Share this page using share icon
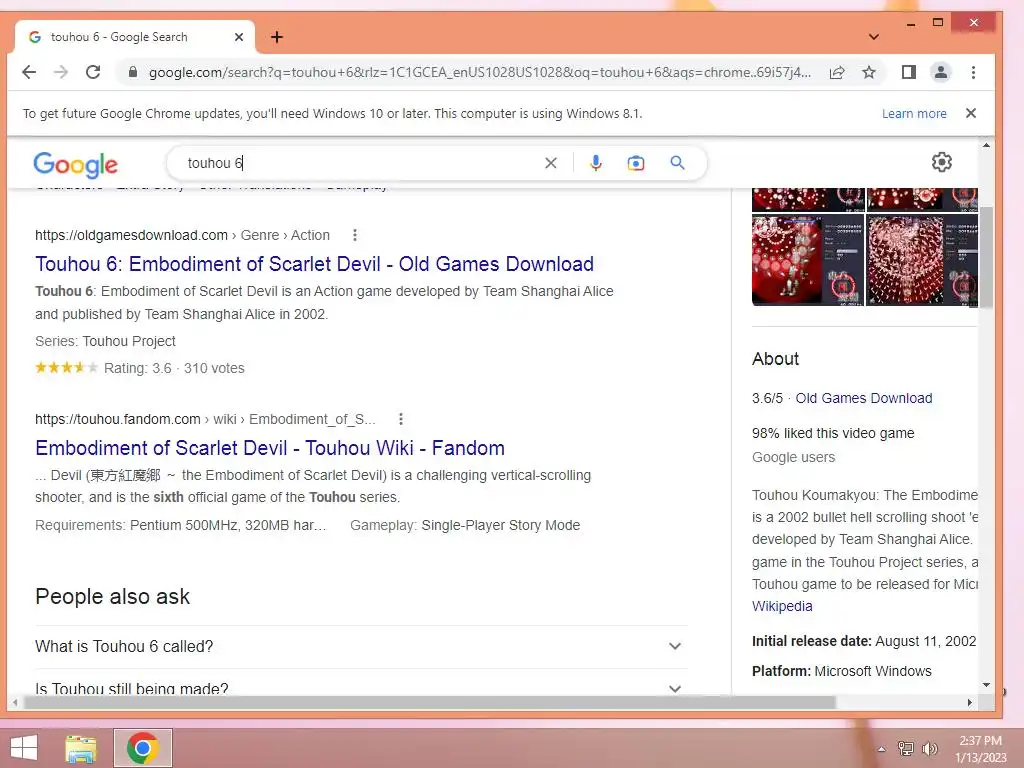 tap(837, 72)
